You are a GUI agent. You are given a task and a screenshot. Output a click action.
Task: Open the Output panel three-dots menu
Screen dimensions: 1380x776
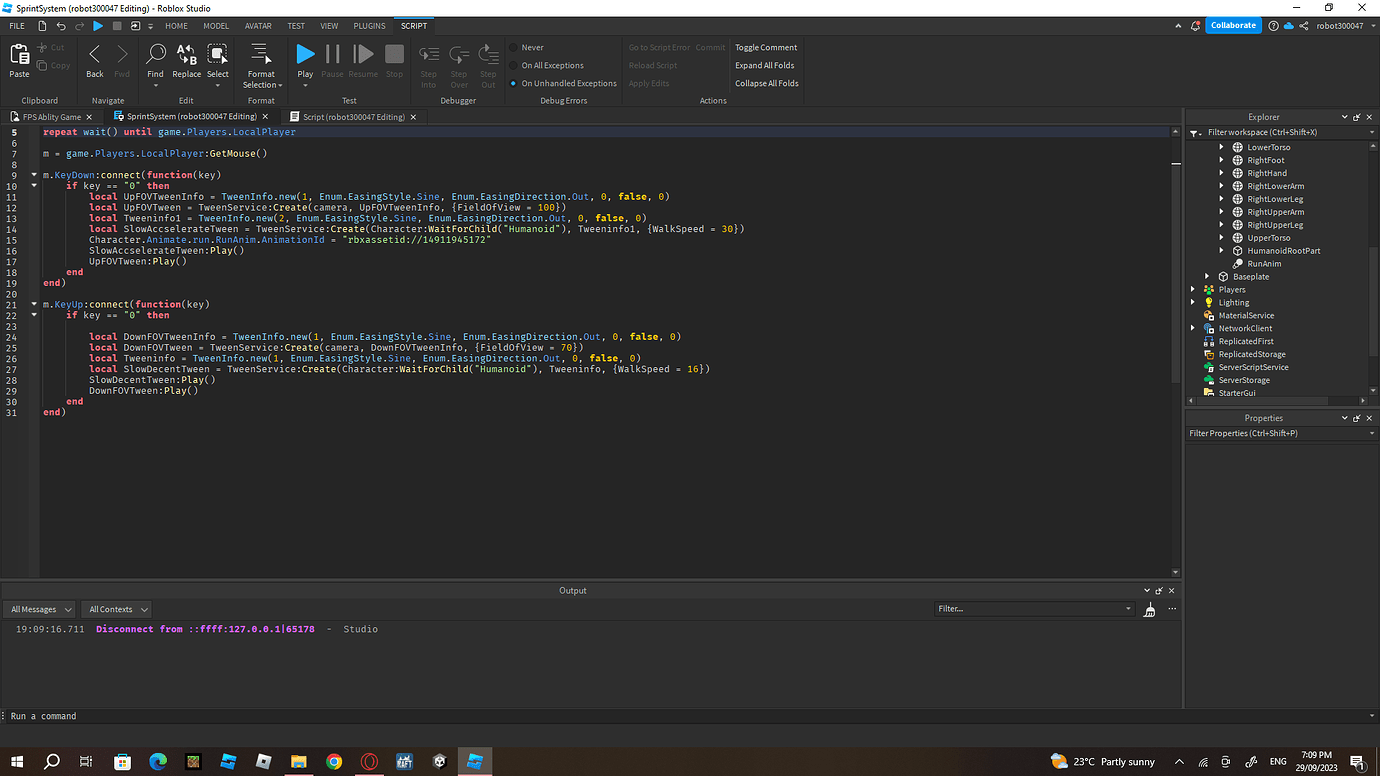click(1172, 609)
